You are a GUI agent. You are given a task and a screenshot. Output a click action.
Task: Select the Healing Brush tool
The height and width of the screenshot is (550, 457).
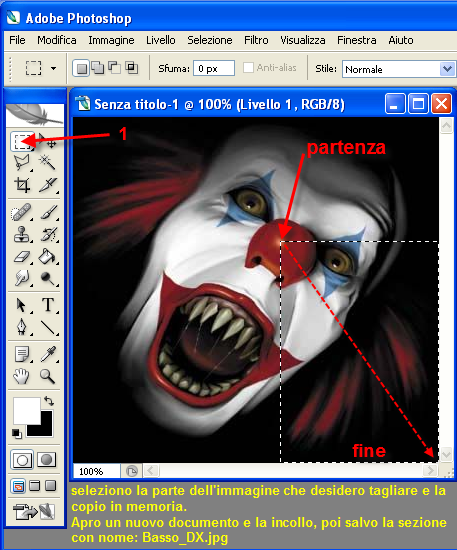[22, 212]
